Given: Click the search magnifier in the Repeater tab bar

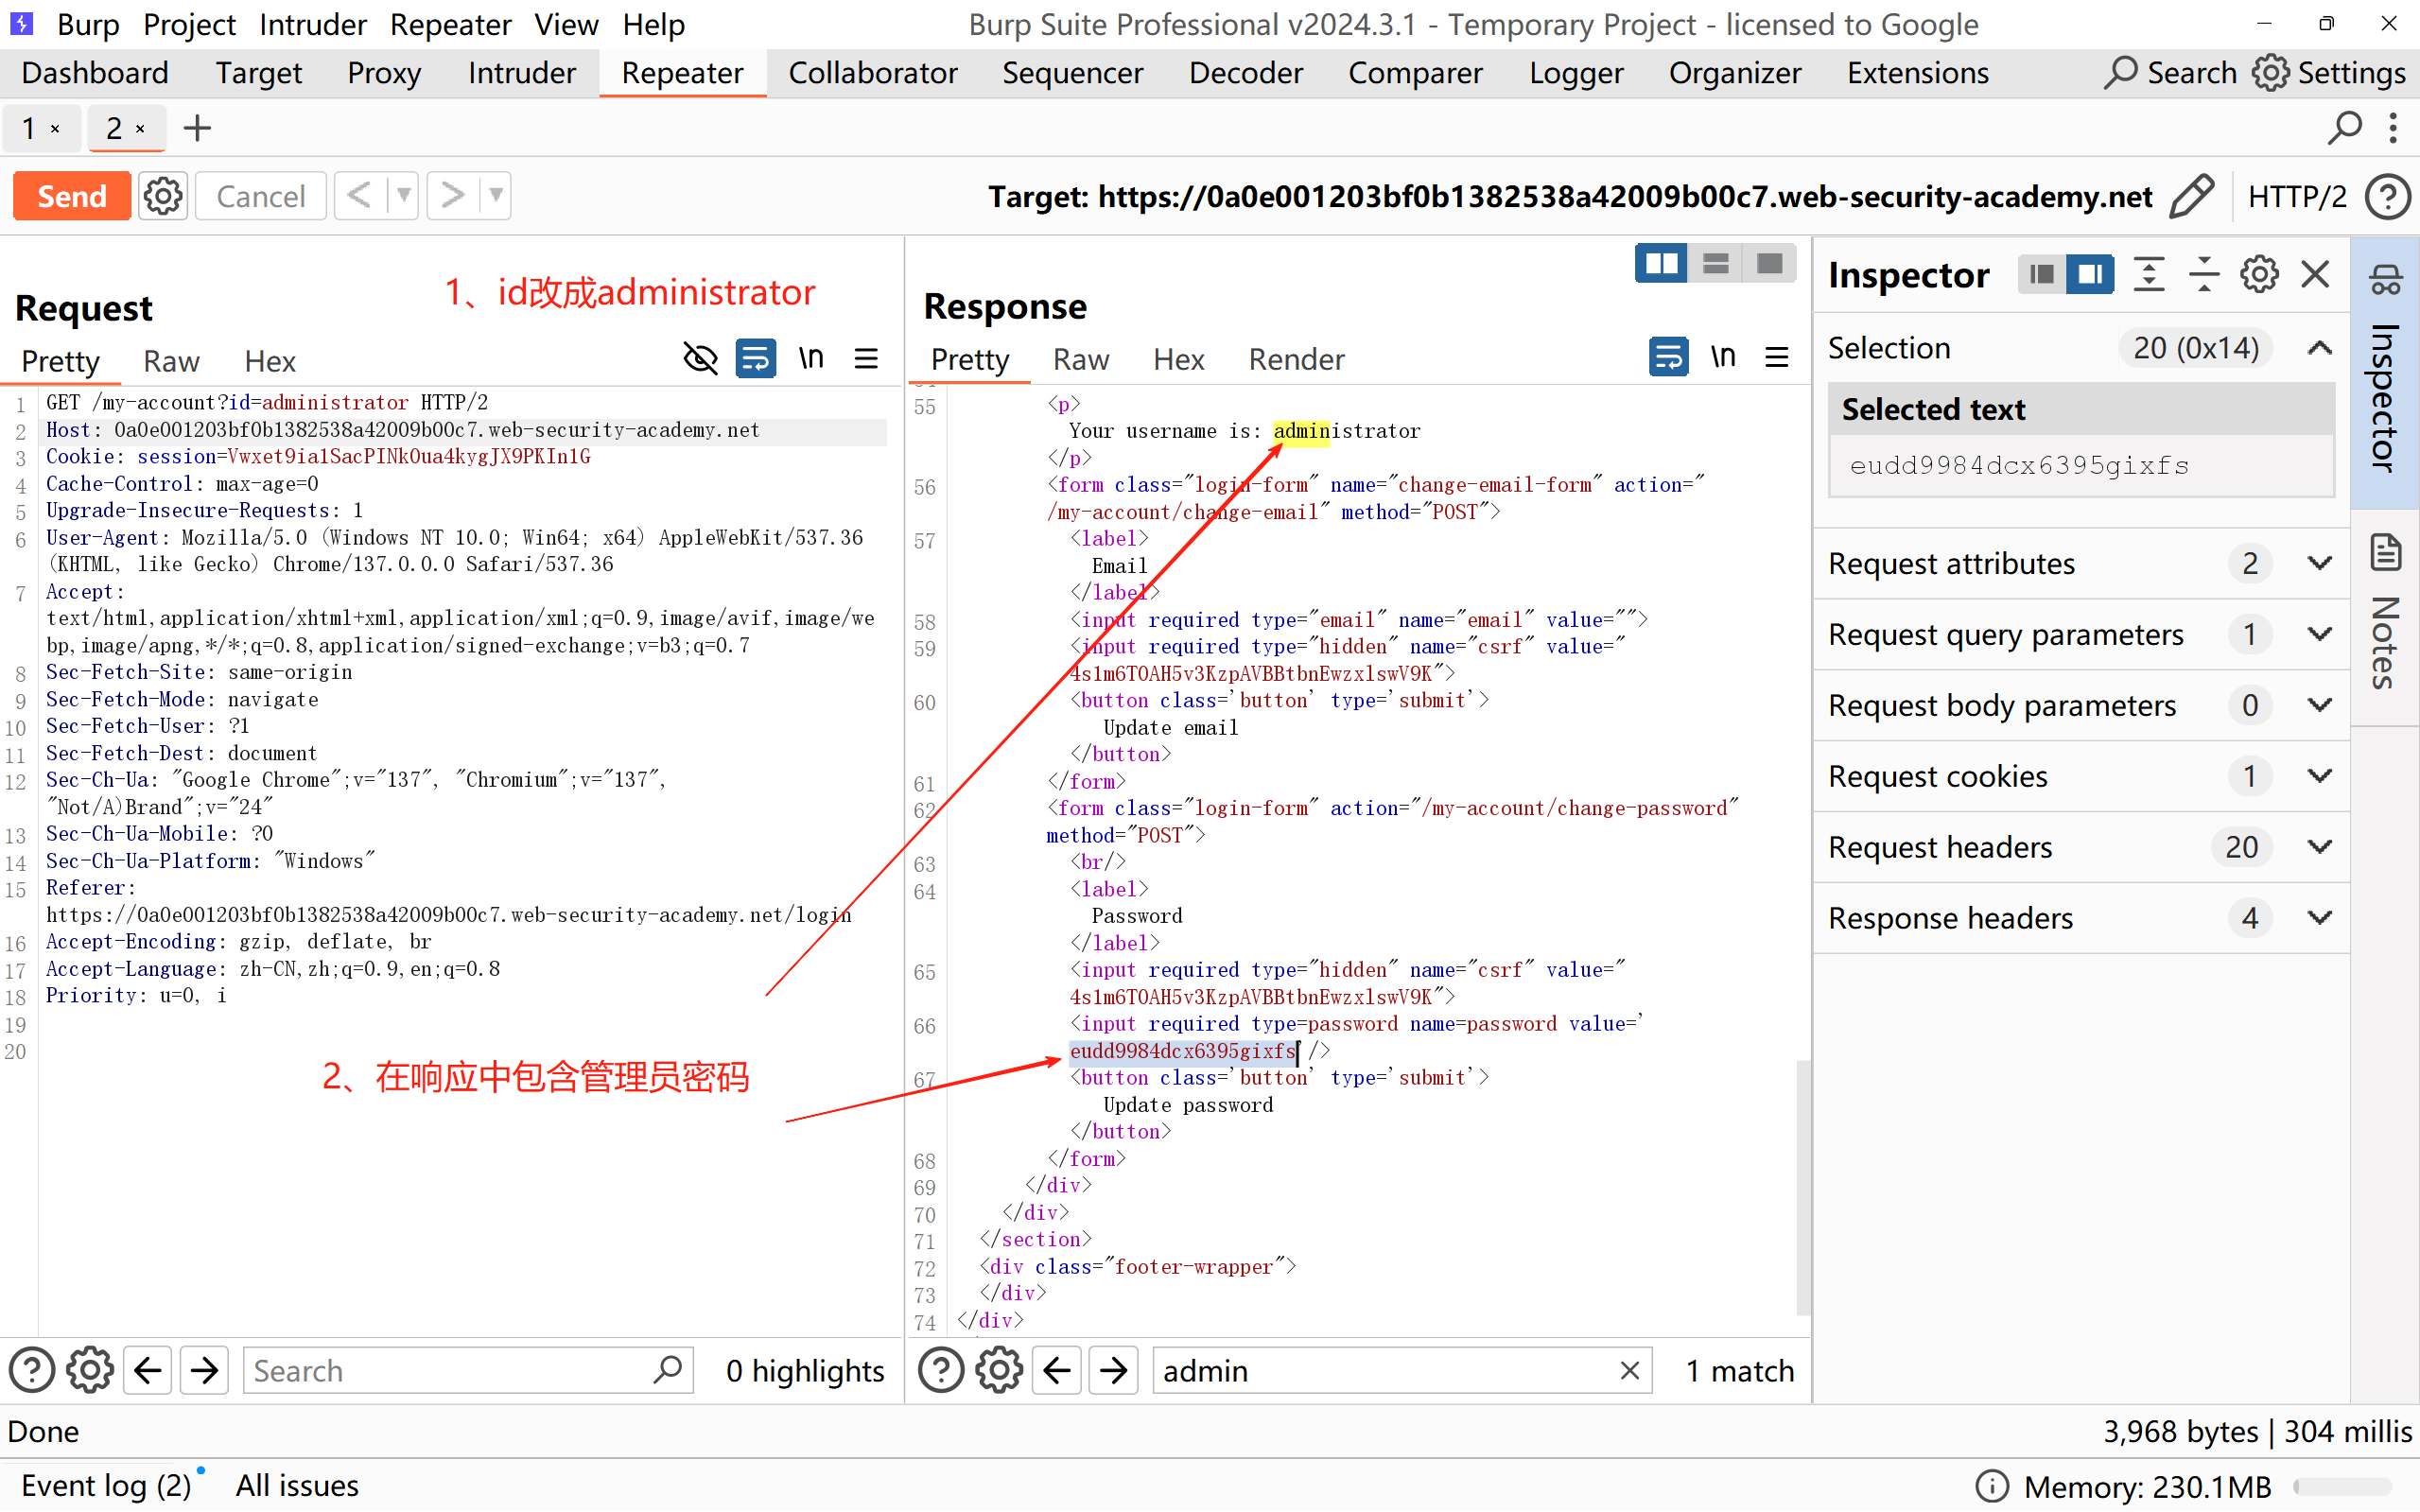Looking at the screenshot, I should click(2344, 128).
